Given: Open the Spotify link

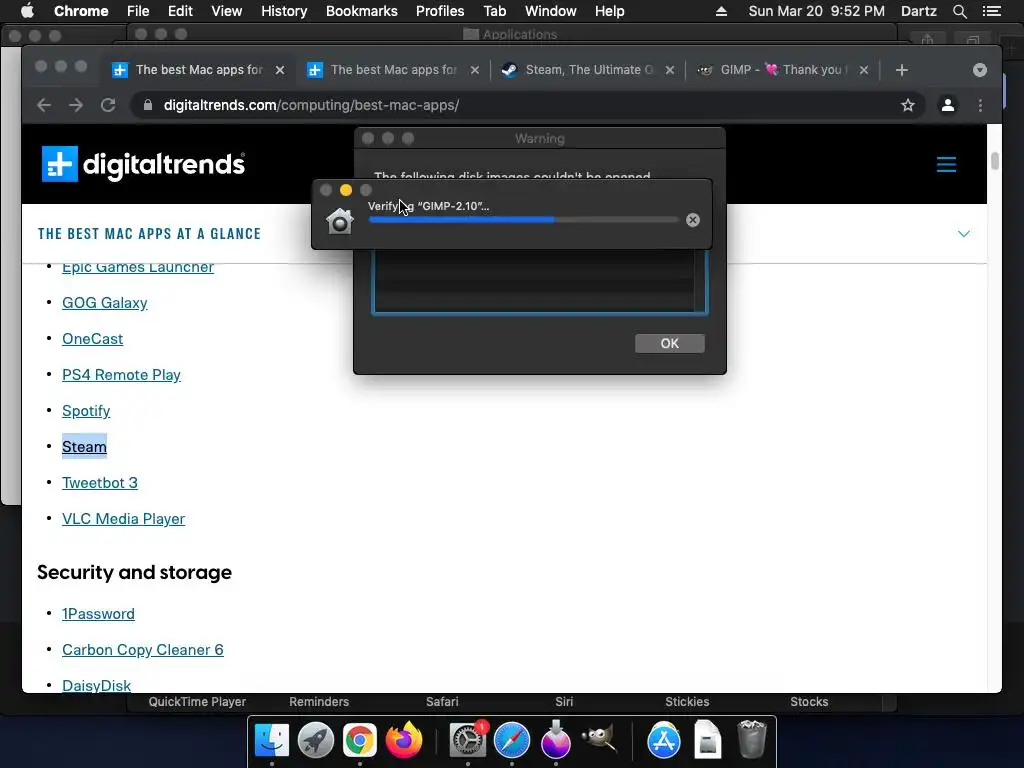Looking at the screenshot, I should (x=86, y=411).
